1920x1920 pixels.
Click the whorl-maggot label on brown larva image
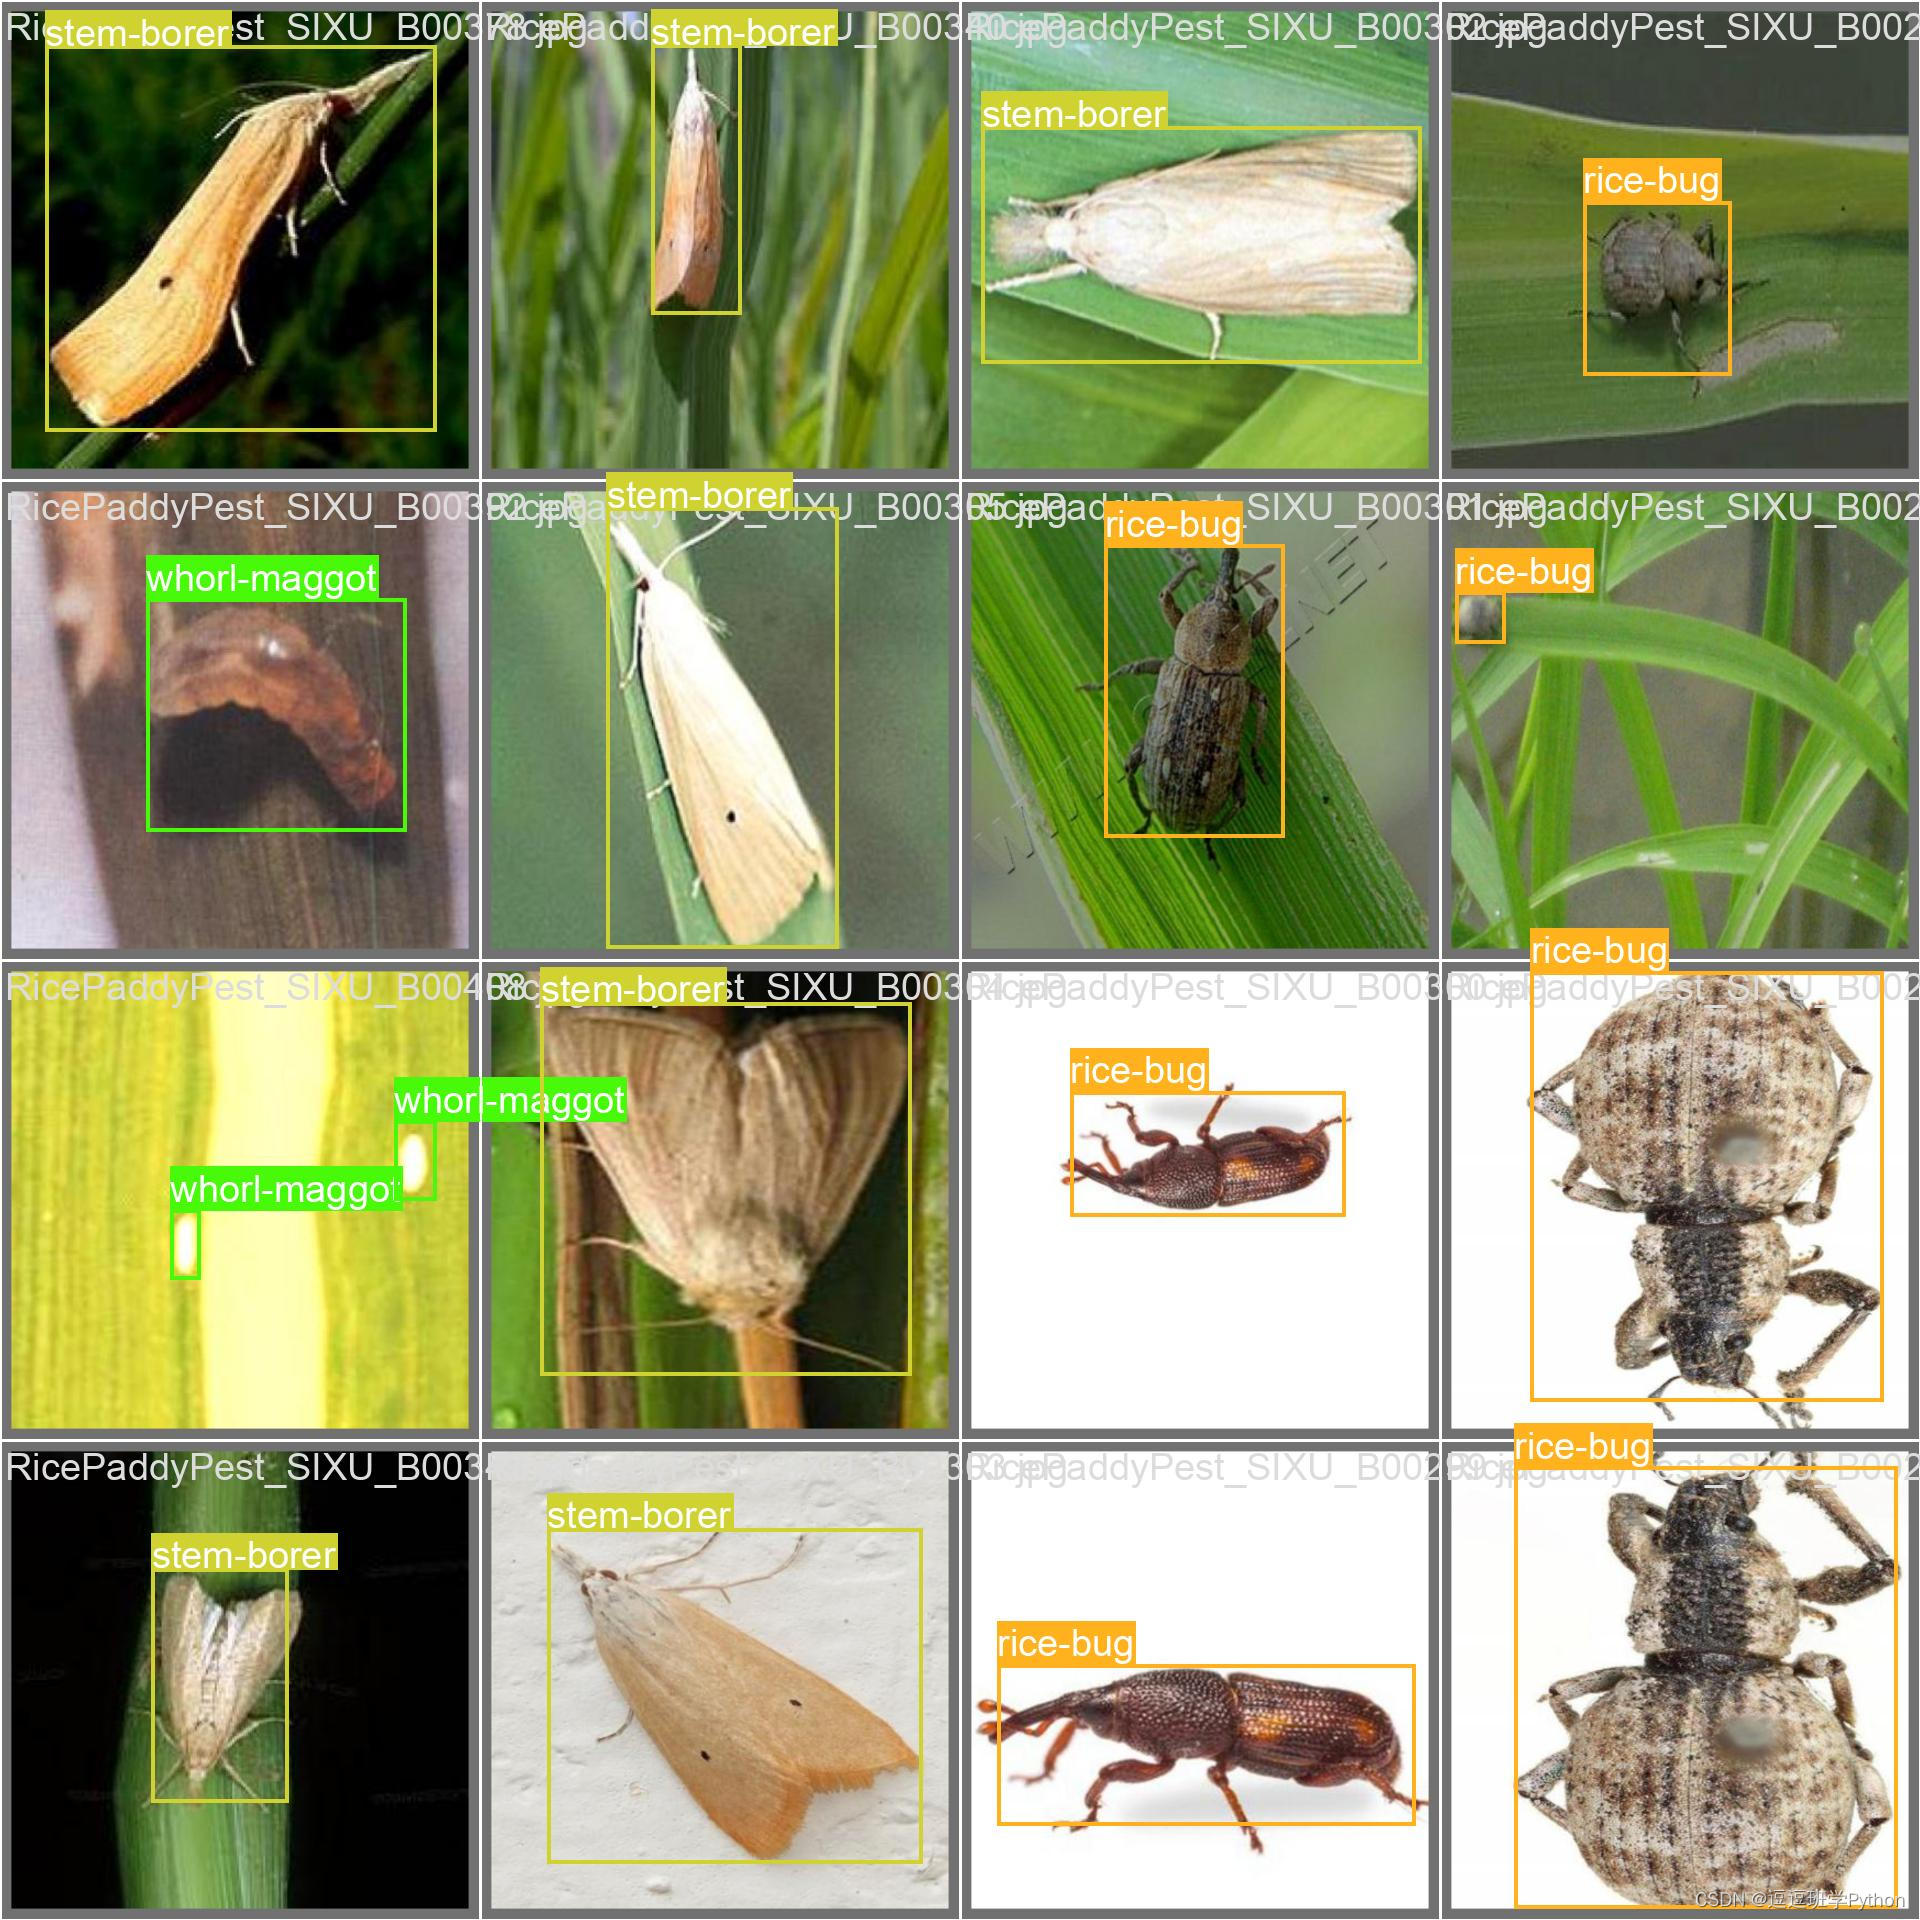(x=262, y=579)
